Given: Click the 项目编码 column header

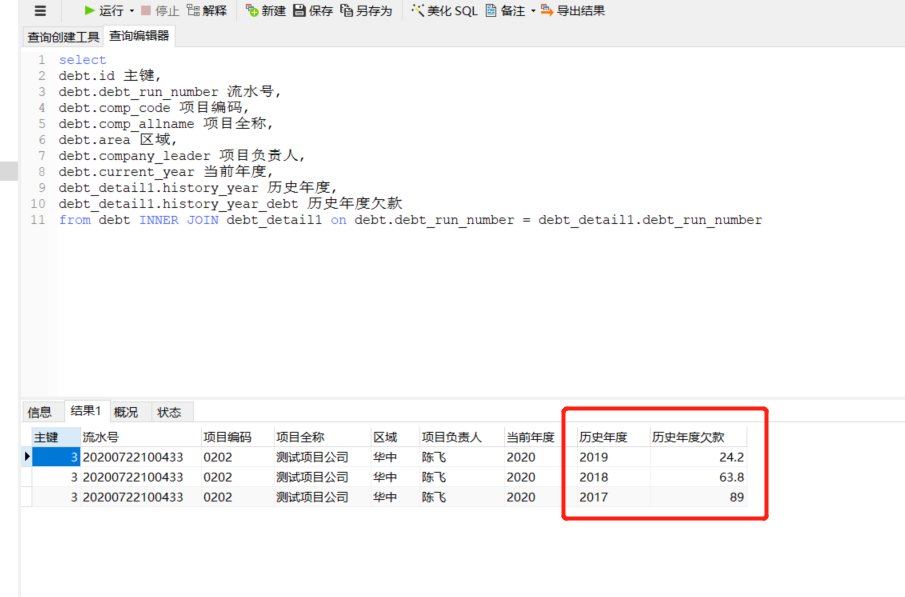Looking at the screenshot, I should (237, 437).
